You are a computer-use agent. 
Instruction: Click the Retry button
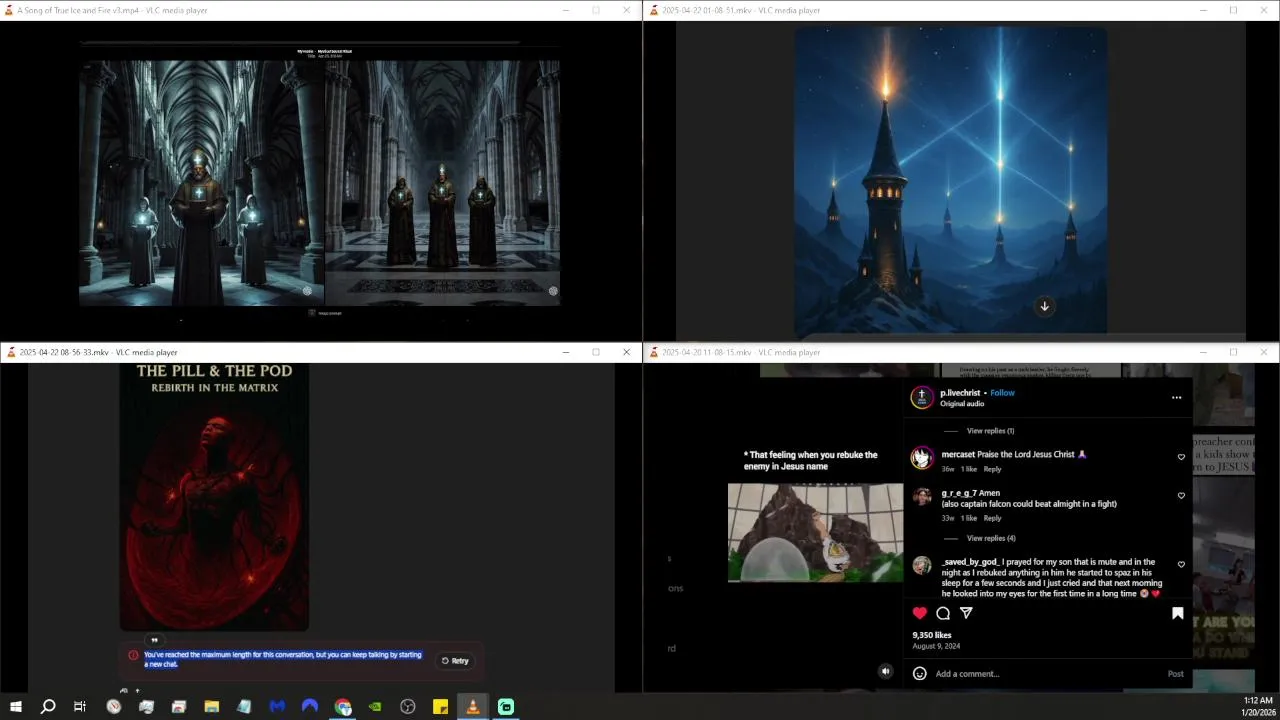coord(455,661)
